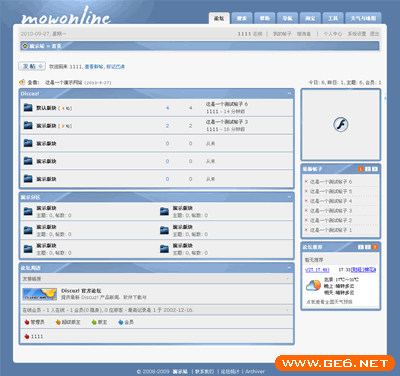Click the mowonline site logo

[x=66, y=17]
